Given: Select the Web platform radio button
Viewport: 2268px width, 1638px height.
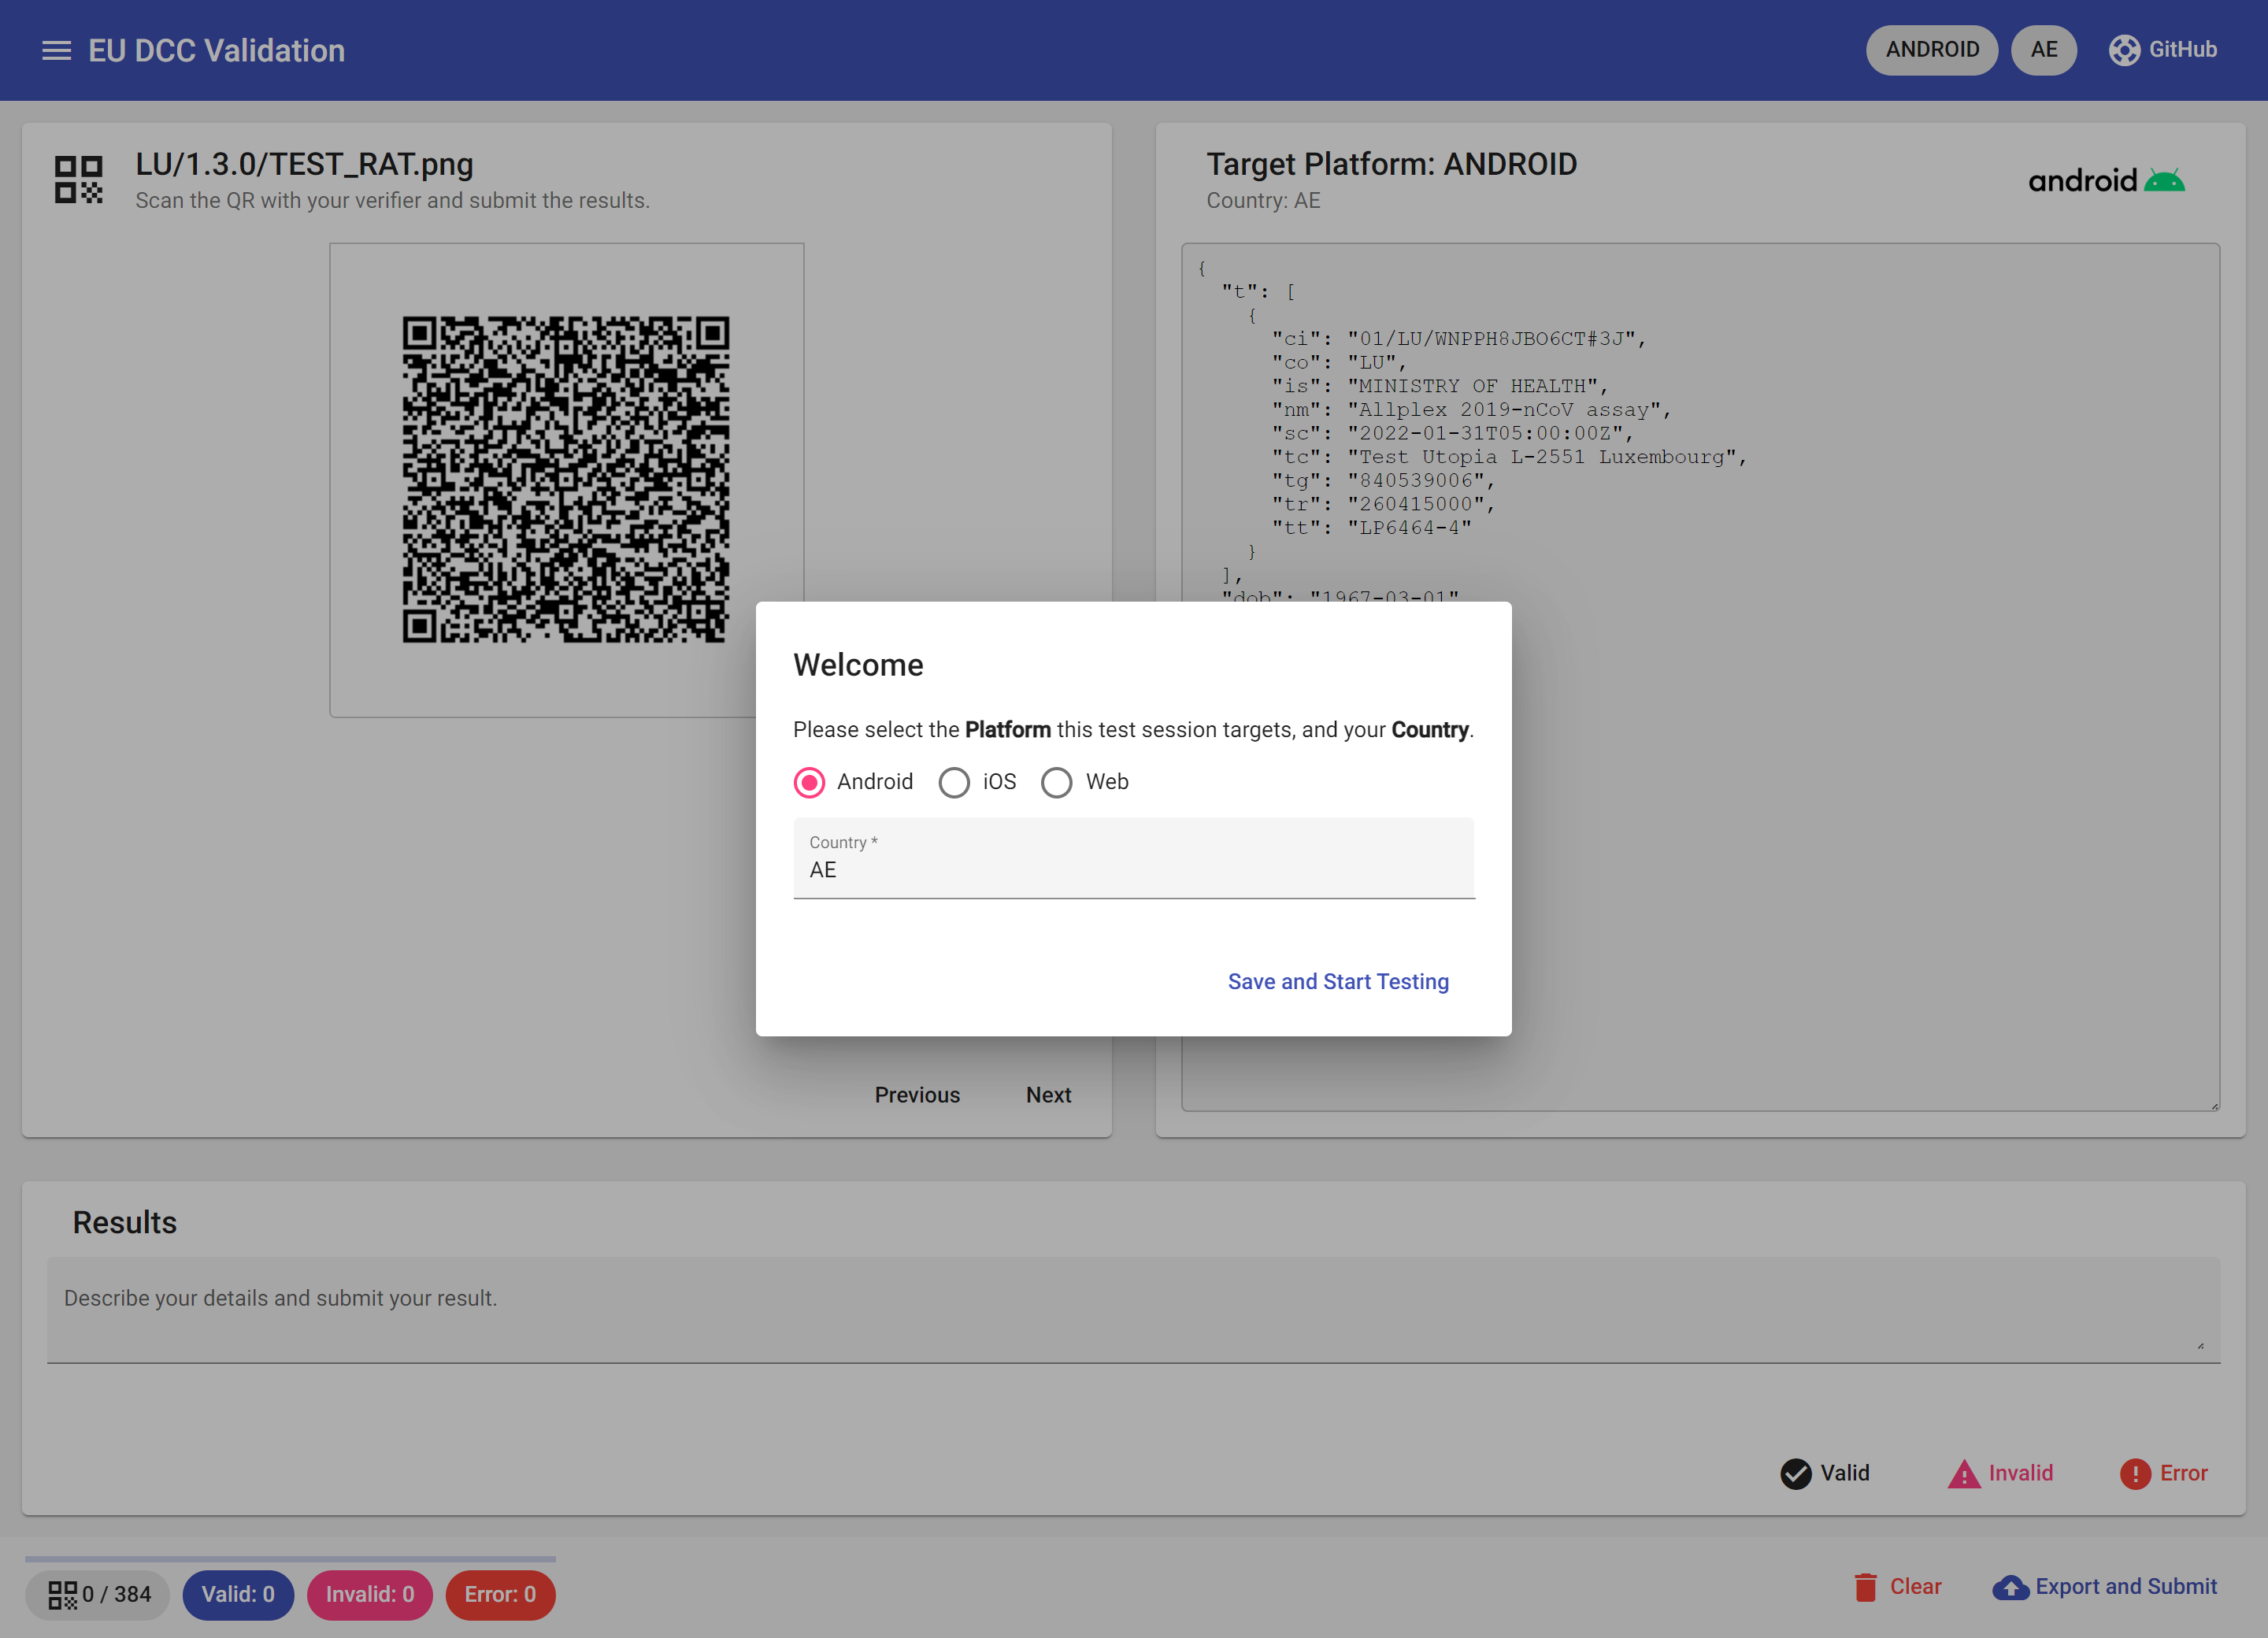Looking at the screenshot, I should click(1057, 782).
